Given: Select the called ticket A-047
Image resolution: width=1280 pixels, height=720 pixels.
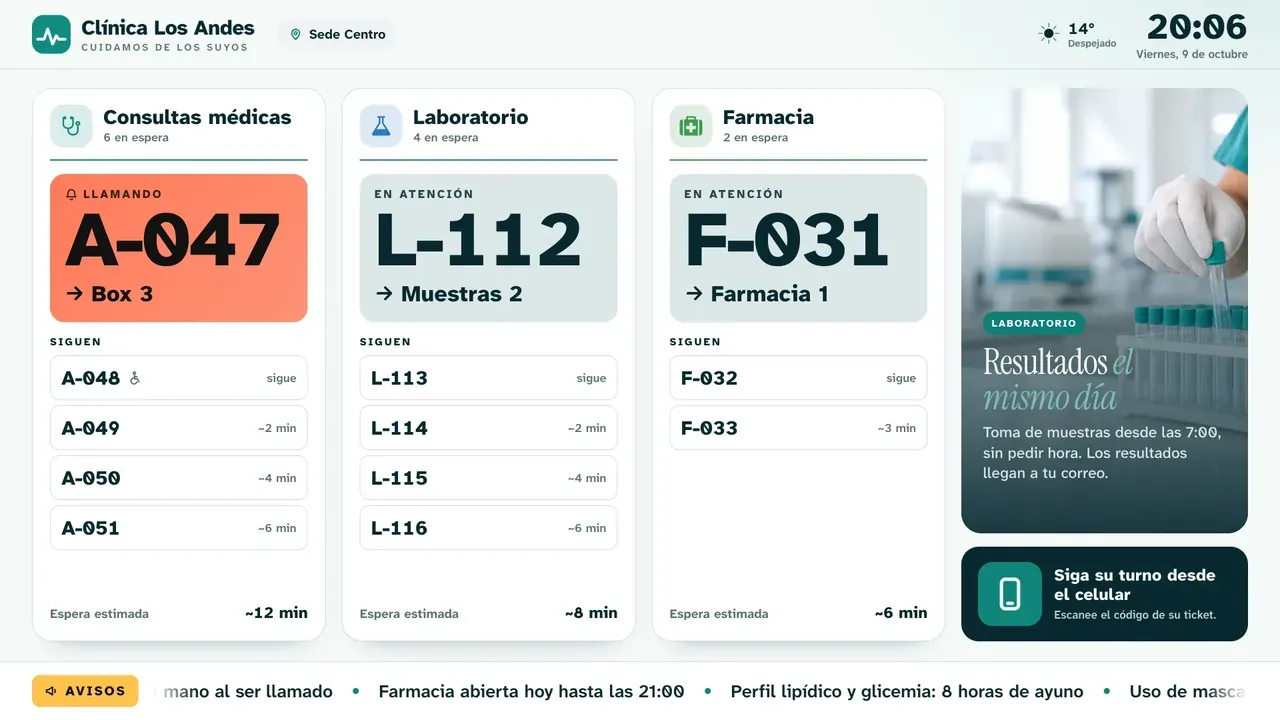Looking at the screenshot, I should [x=179, y=248].
